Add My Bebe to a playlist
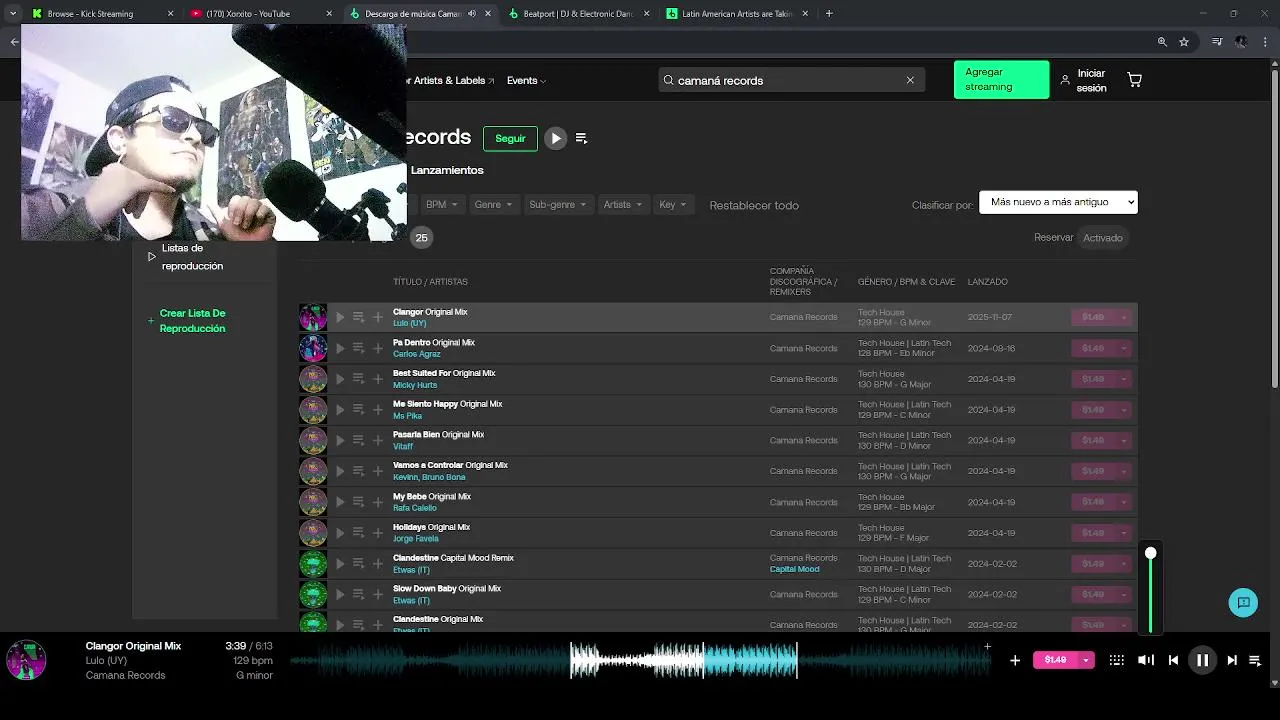 [378, 502]
